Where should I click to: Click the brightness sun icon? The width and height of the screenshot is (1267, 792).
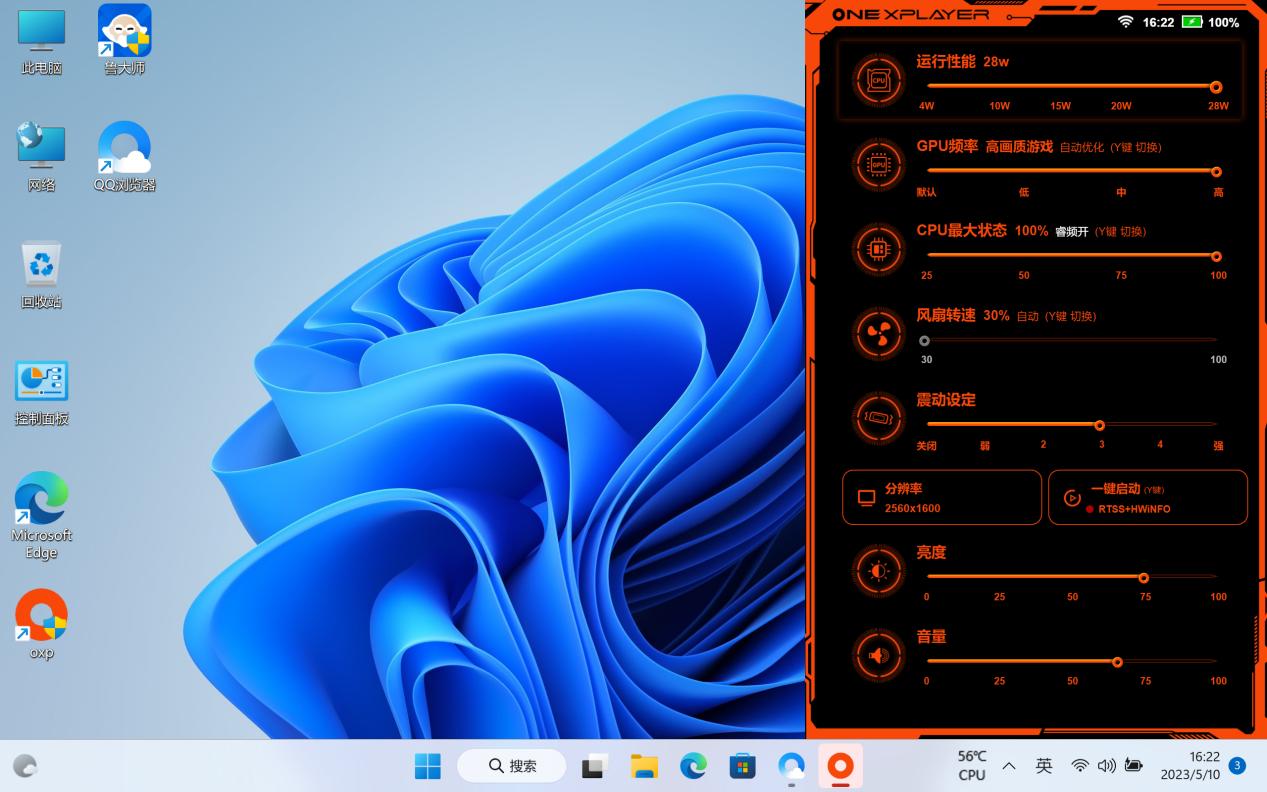pyautogui.click(x=878, y=571)
